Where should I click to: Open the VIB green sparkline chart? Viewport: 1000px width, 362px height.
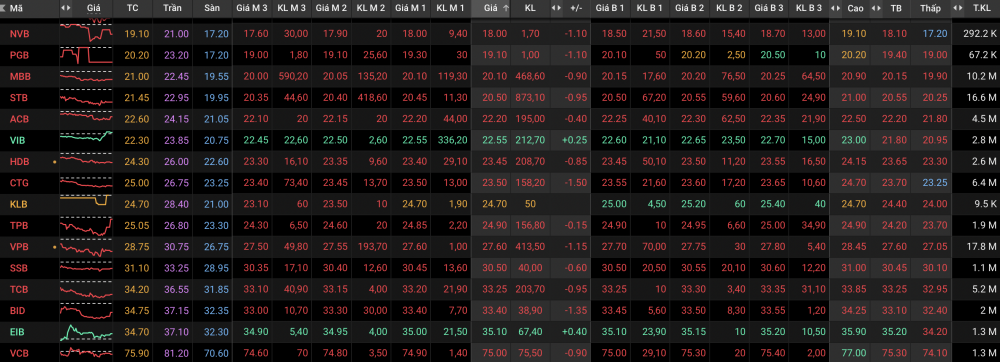pyautogui.click(x=86, y=140)
